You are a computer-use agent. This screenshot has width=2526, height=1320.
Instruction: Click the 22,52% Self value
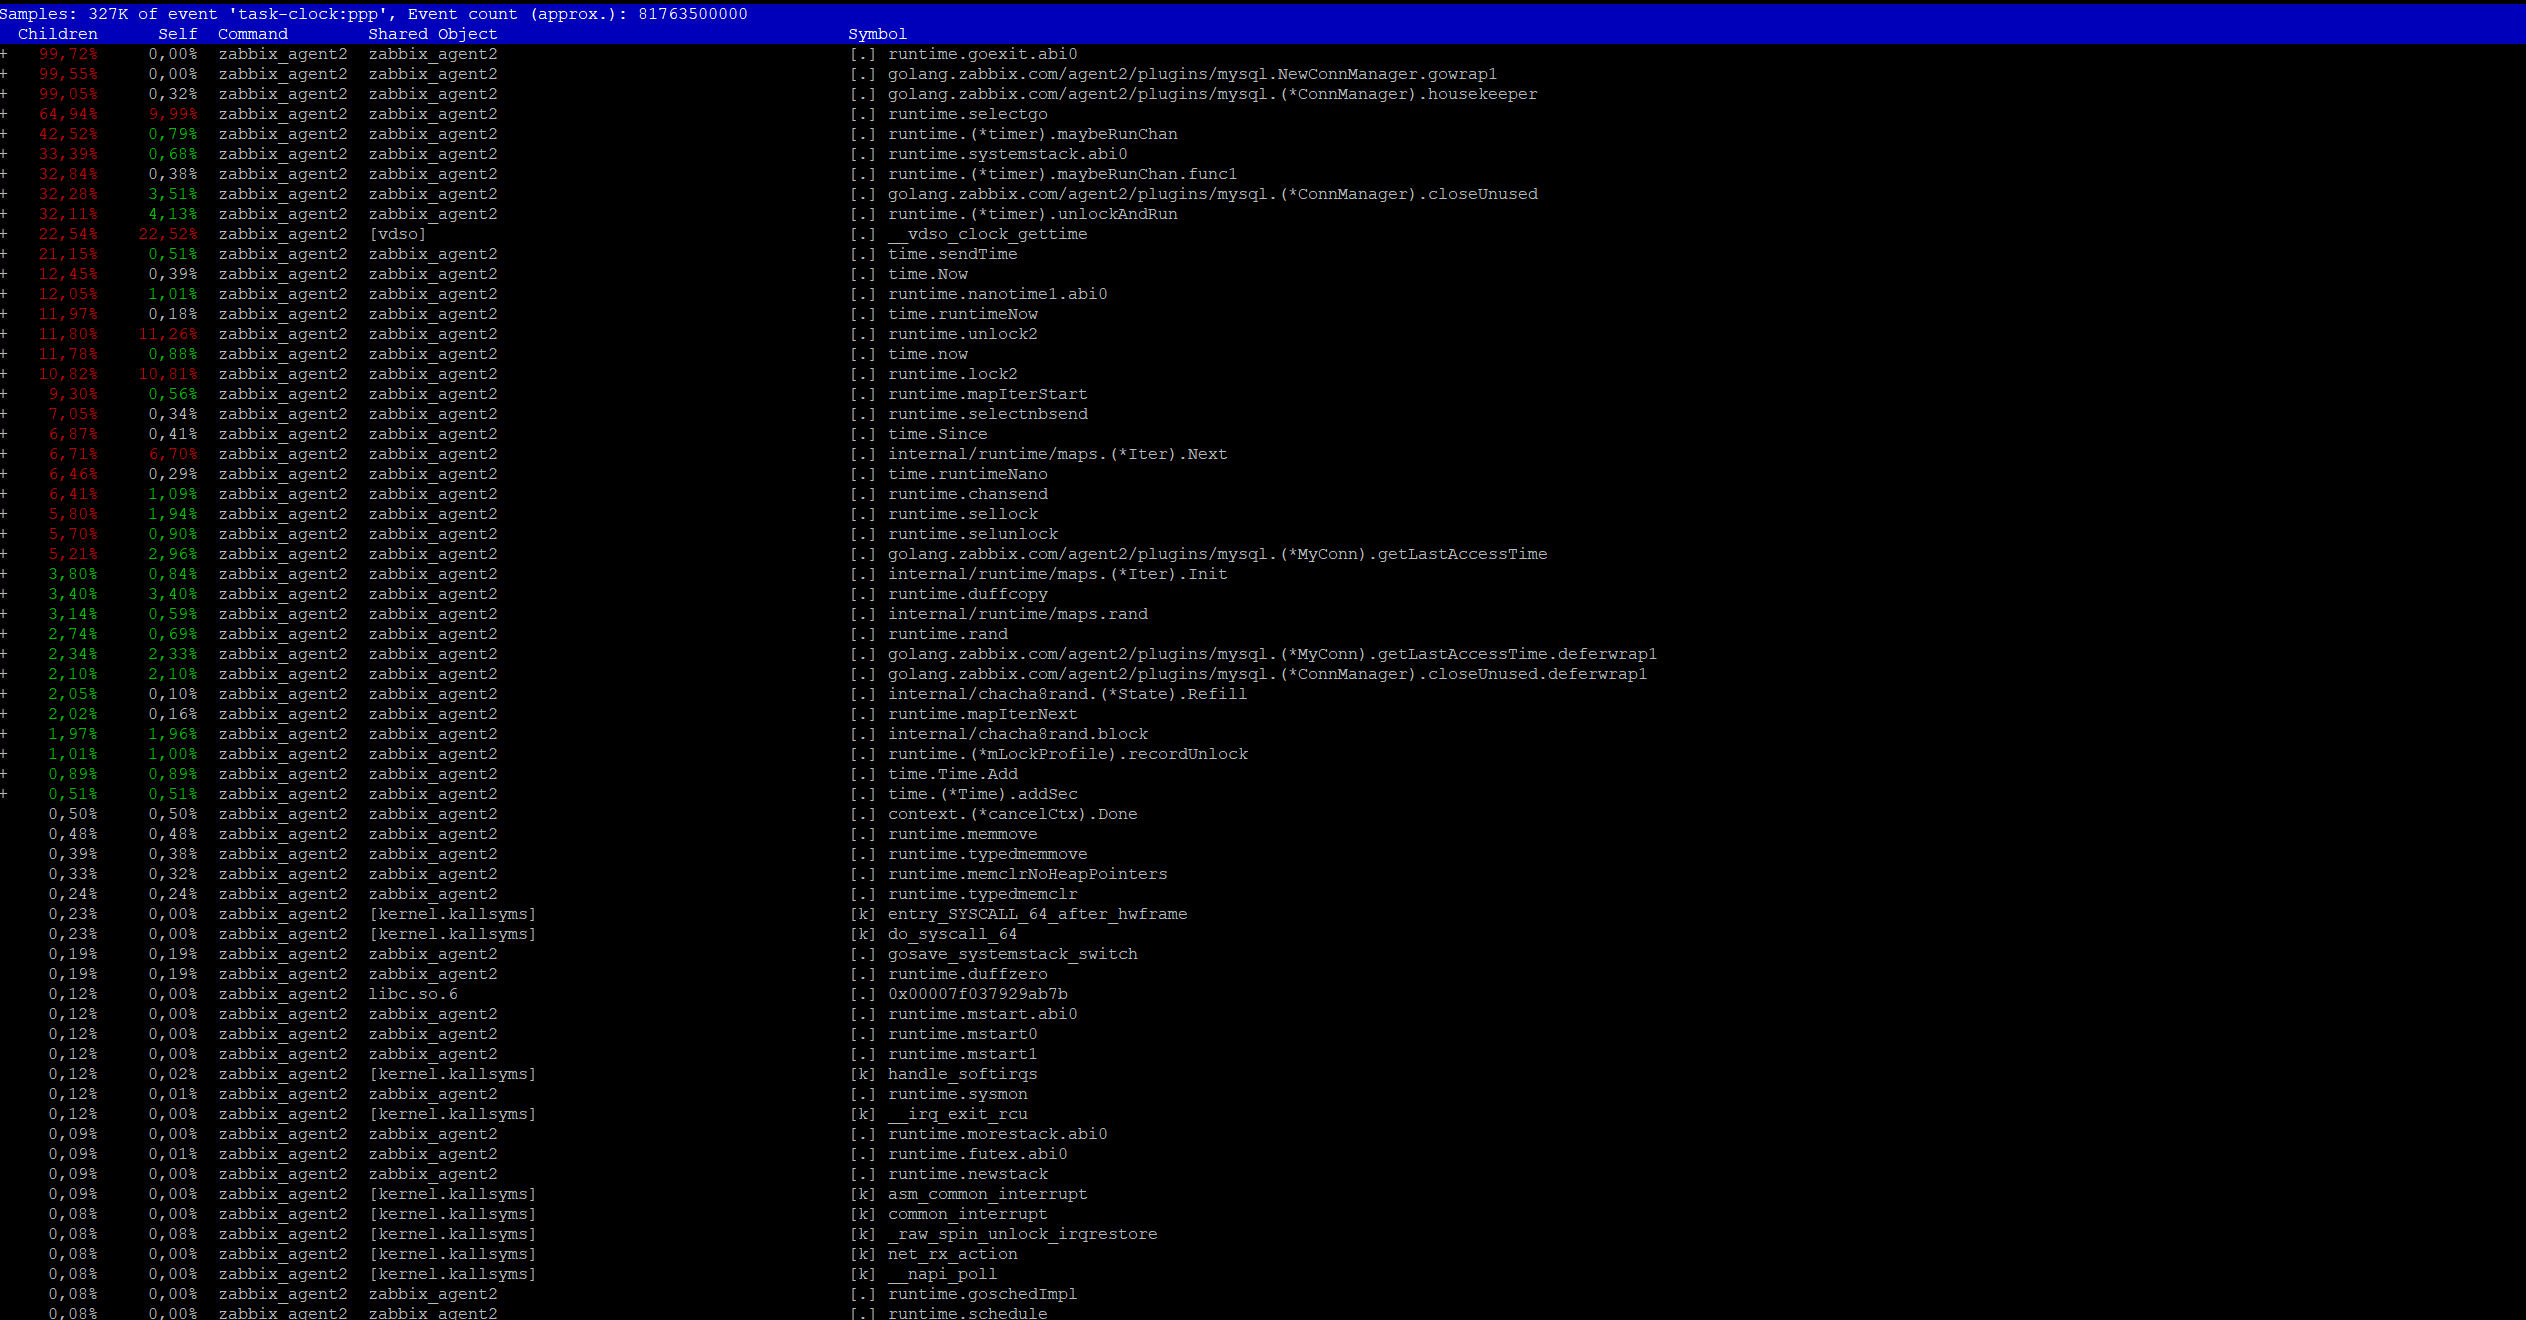point(168,234)
